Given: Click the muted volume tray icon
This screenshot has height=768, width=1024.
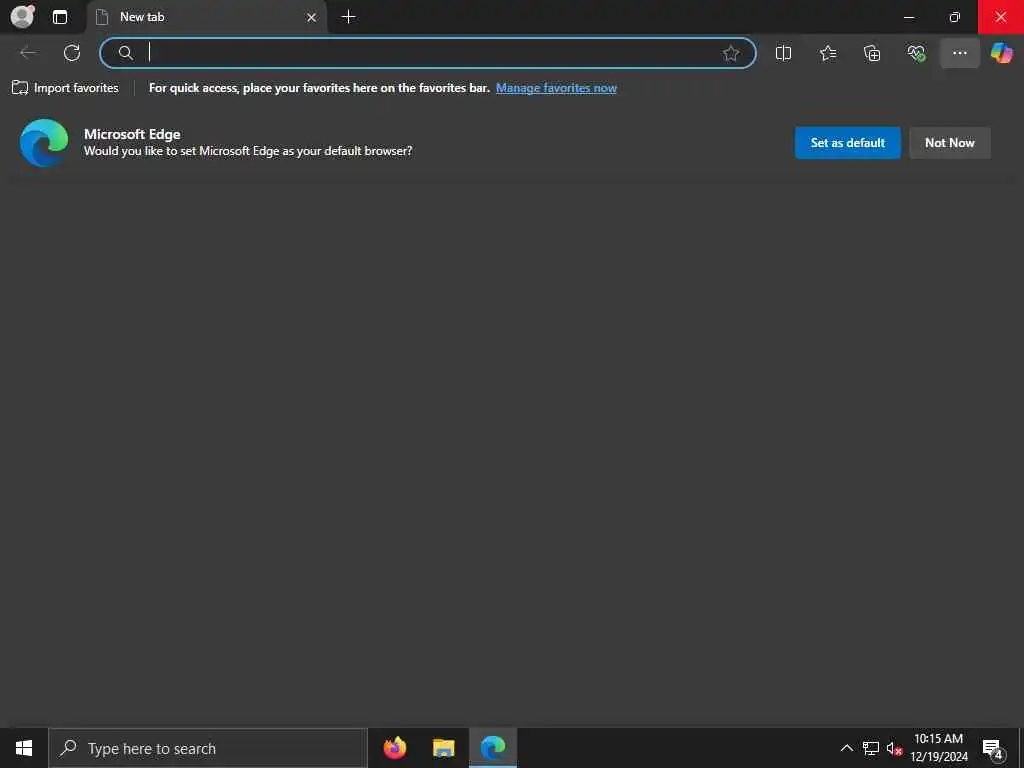Looking at the screenshot, I should (894, 748).
